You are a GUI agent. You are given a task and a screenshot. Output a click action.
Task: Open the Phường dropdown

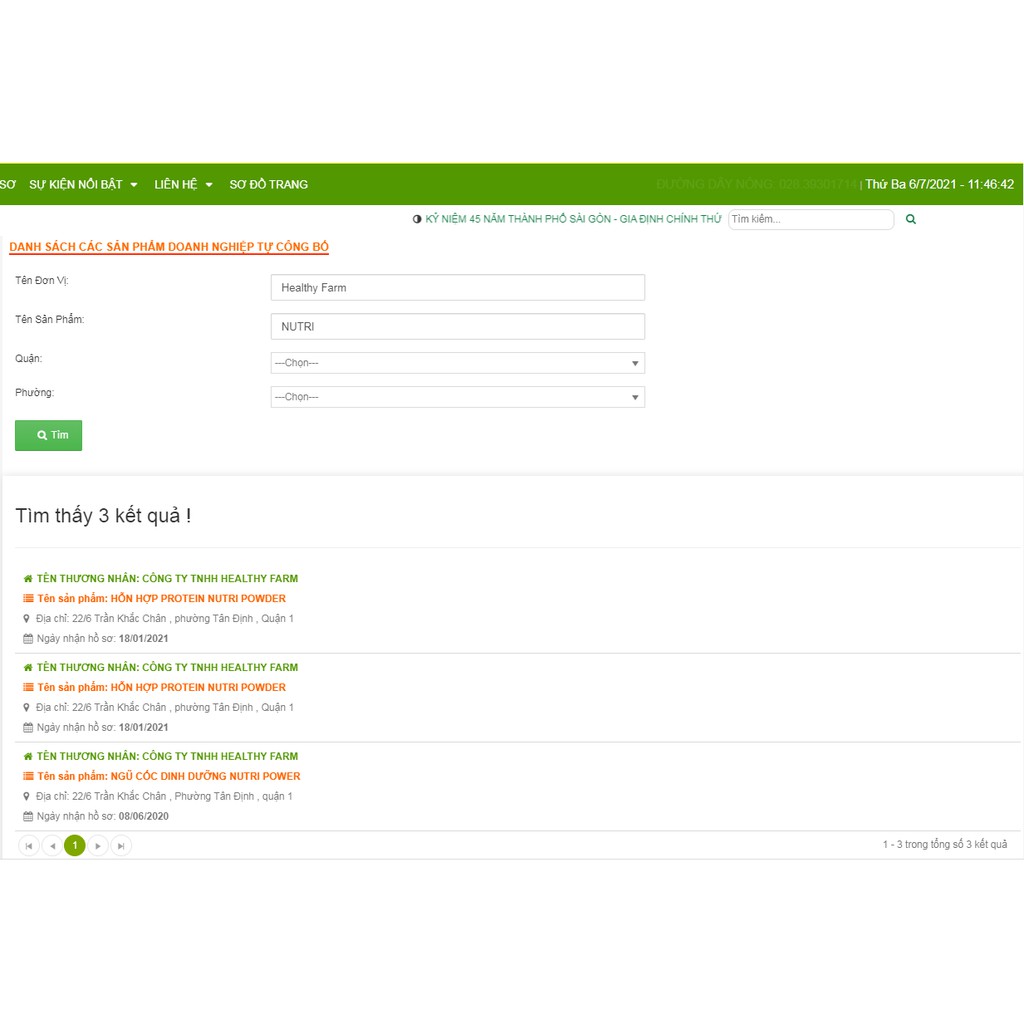point(457,397)
